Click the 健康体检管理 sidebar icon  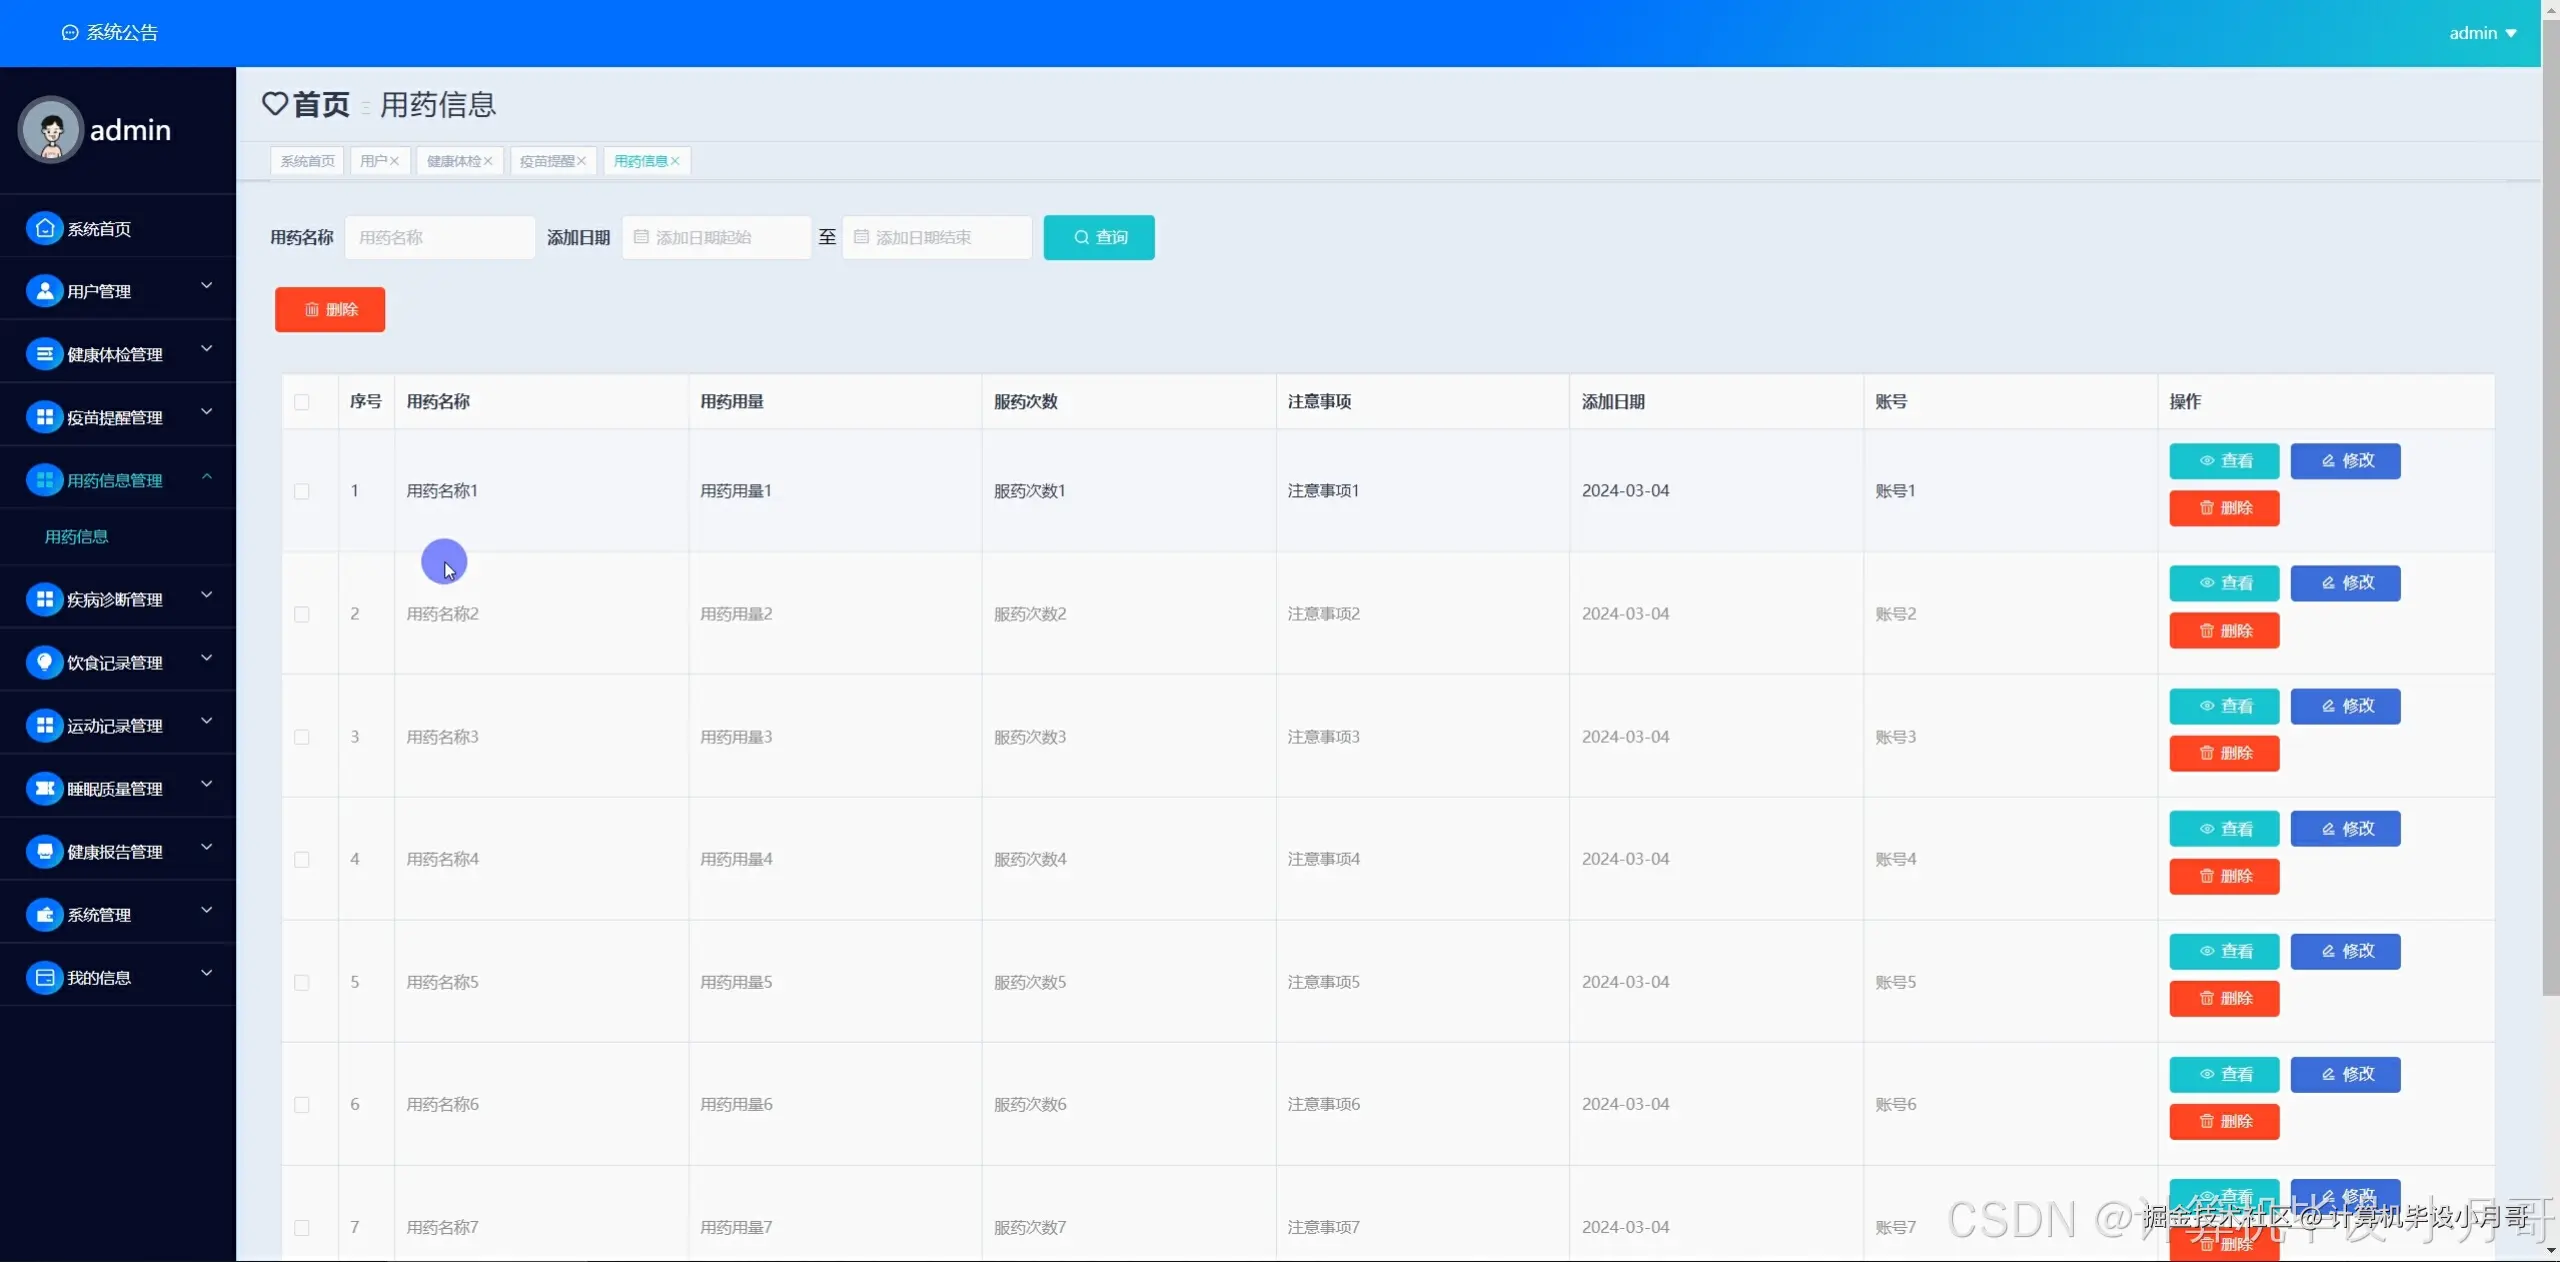(x=44, y=354)
